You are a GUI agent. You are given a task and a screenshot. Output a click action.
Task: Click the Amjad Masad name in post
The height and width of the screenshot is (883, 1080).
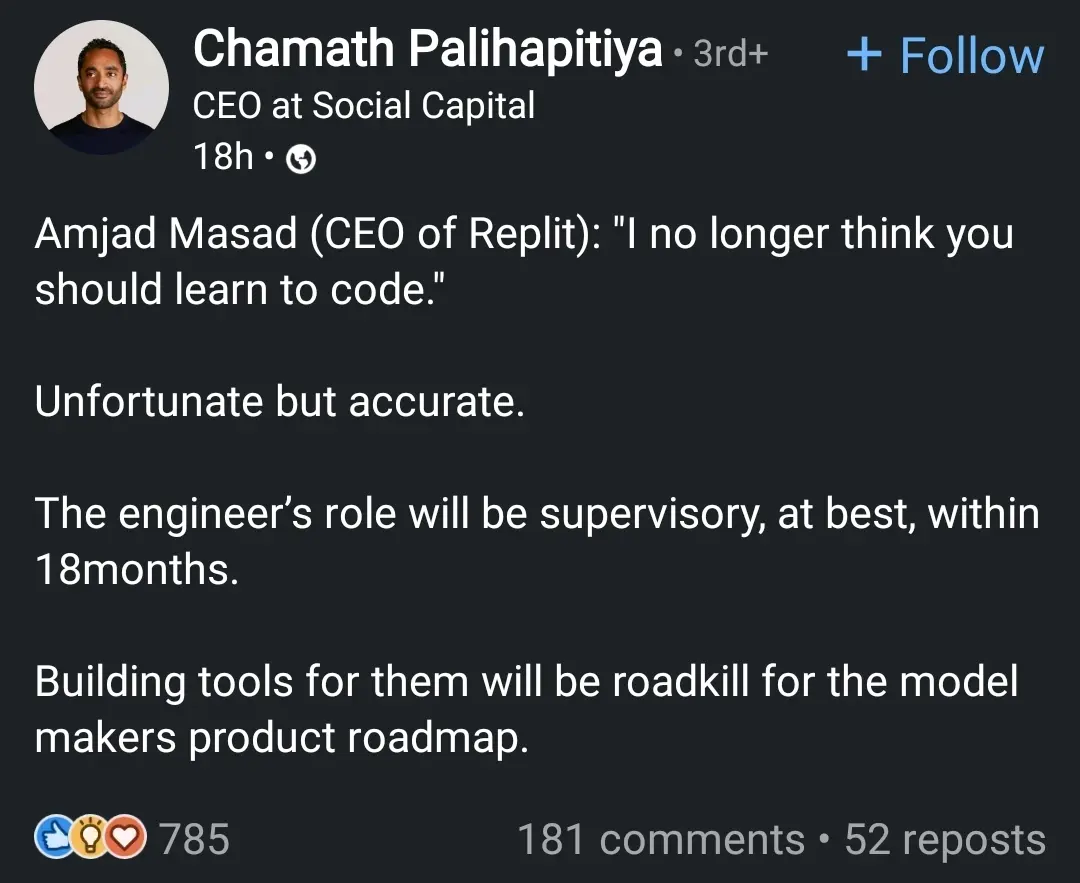click(x=166, y=235)
